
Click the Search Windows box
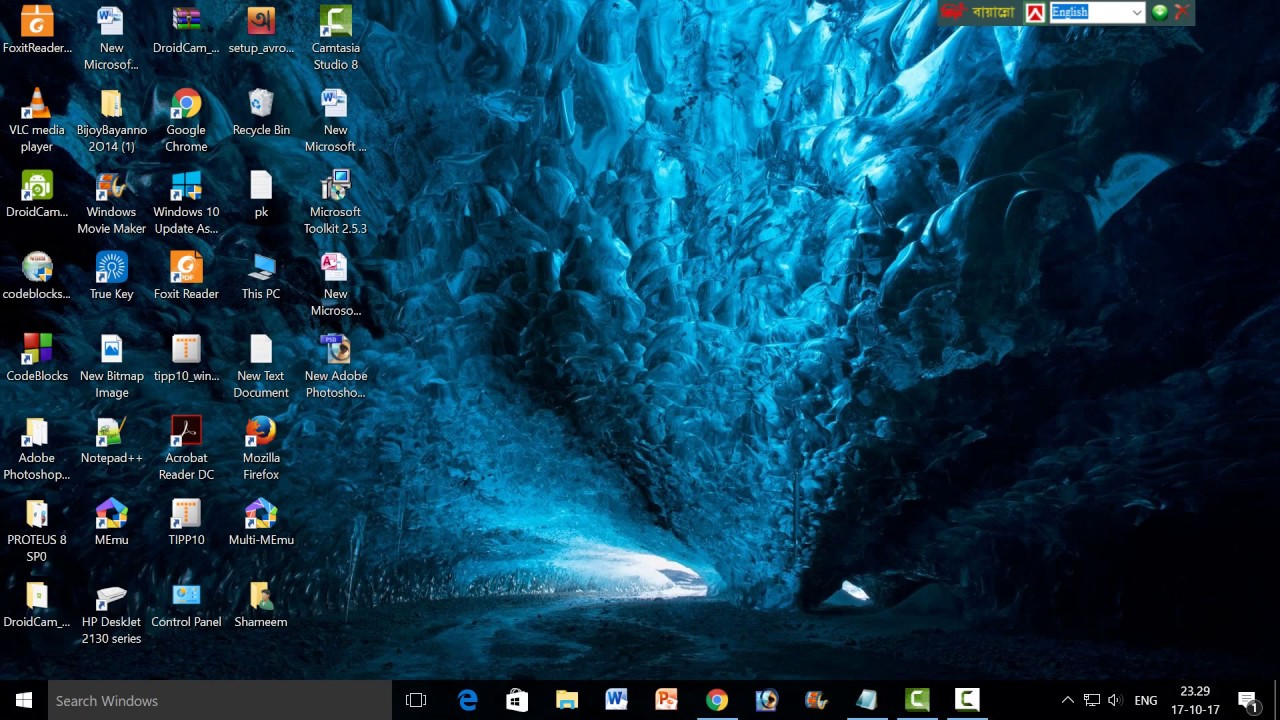tap(220, 700)
